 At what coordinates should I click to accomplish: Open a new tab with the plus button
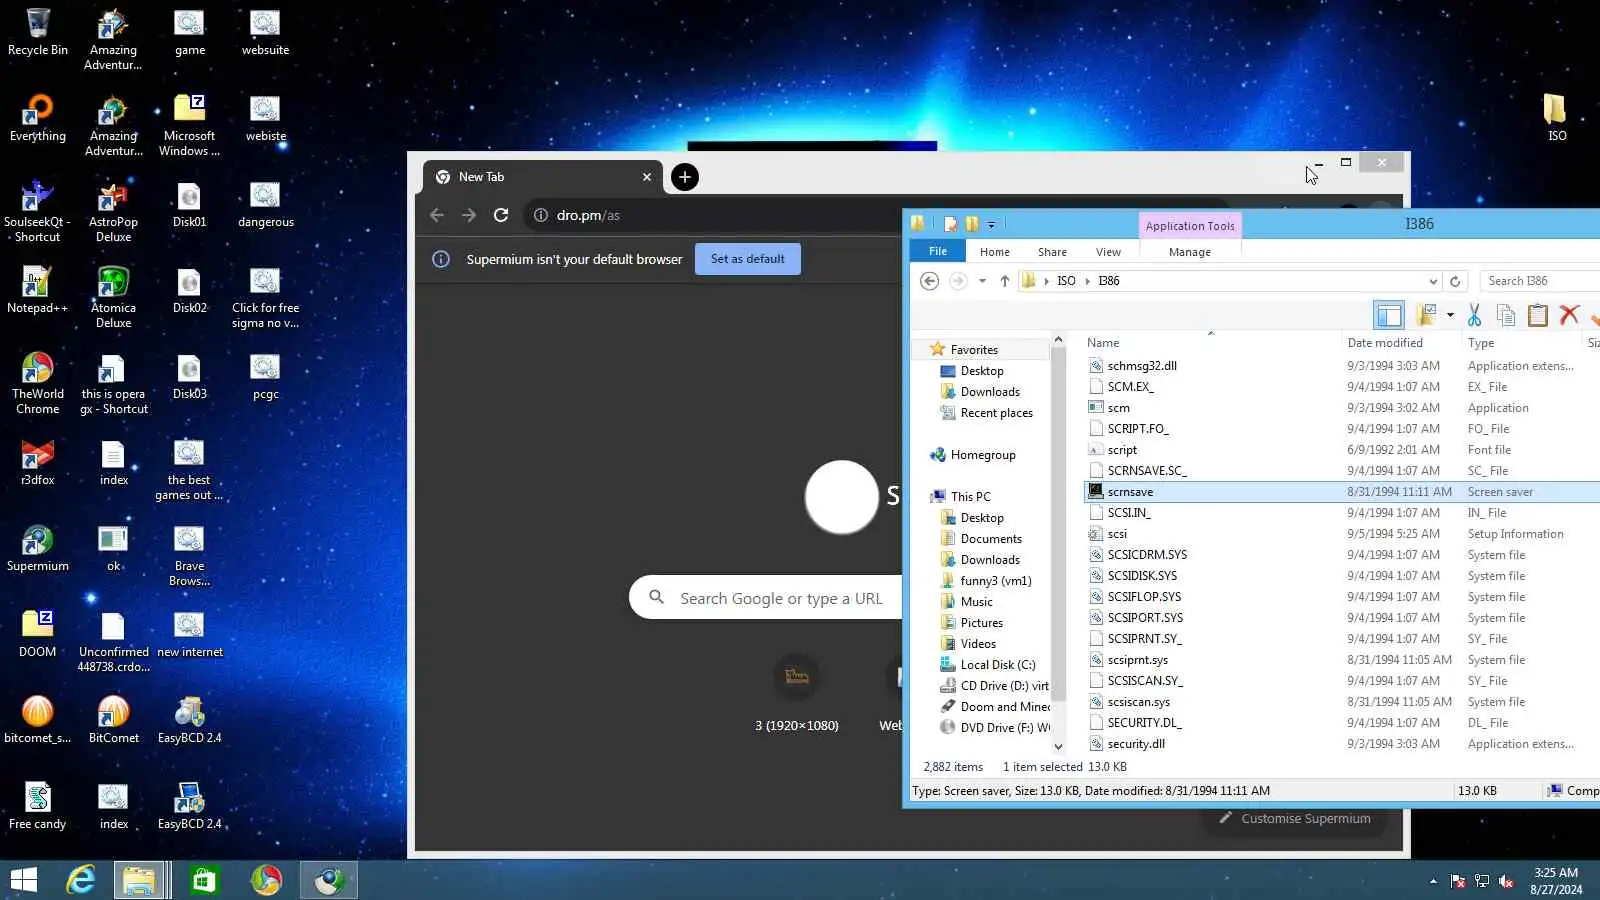click(685, 177)
